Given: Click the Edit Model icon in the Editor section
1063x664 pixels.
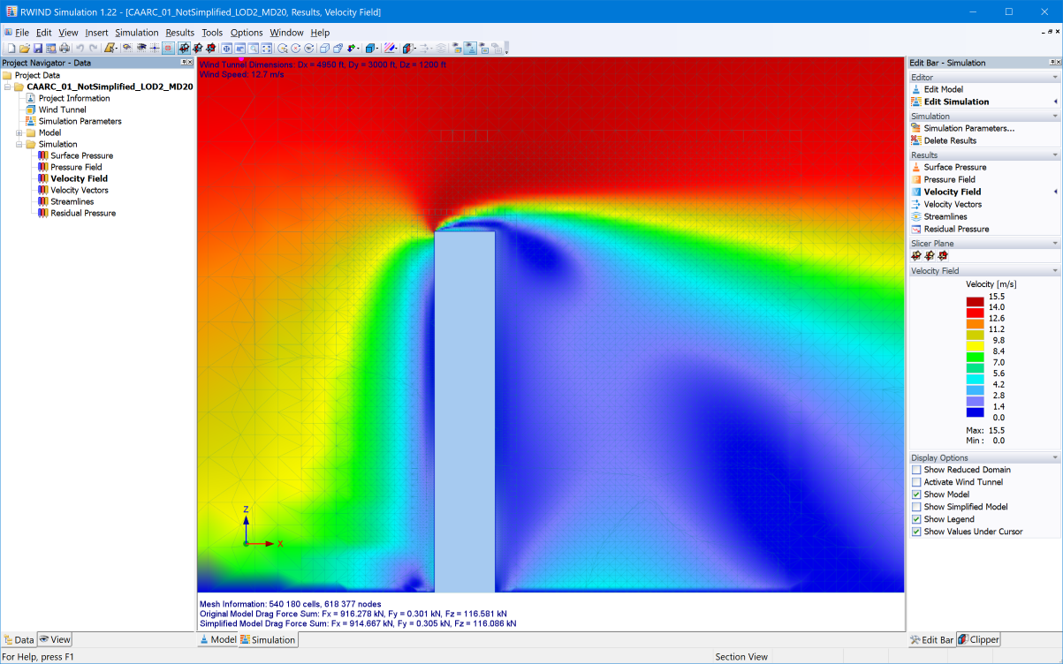Looking at the screenshot, I should coord(918,89).
